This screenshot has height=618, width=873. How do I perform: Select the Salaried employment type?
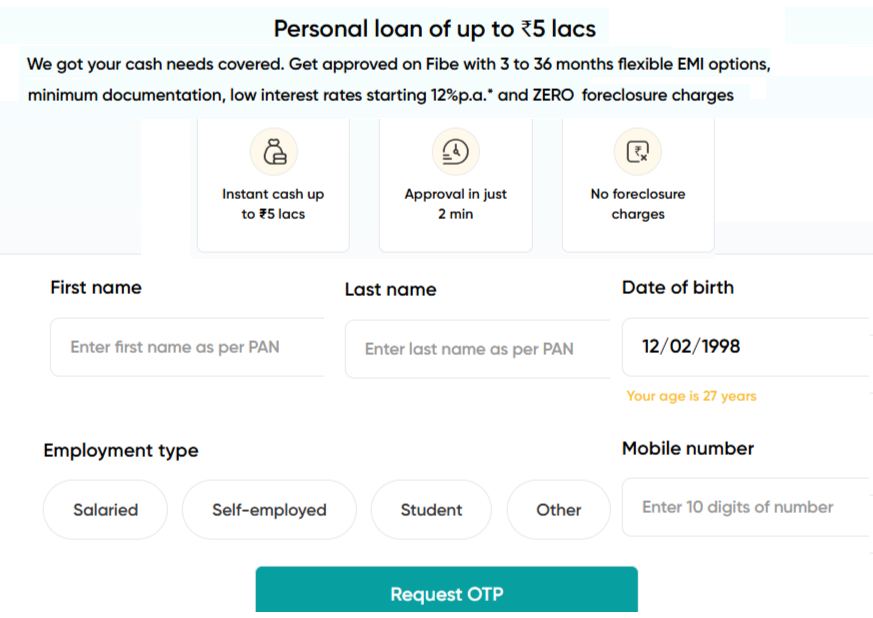[x=105, y=510]
